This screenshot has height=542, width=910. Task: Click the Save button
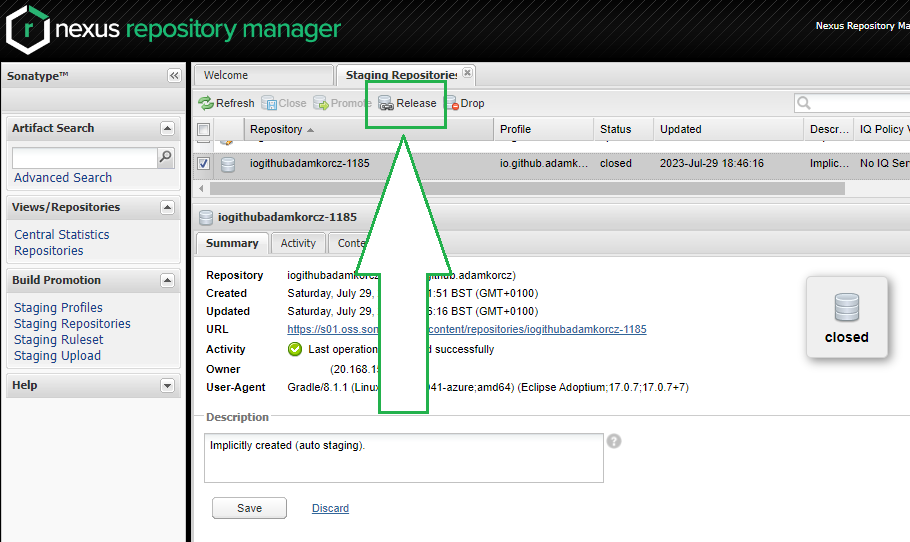click(x=250, y=508)
